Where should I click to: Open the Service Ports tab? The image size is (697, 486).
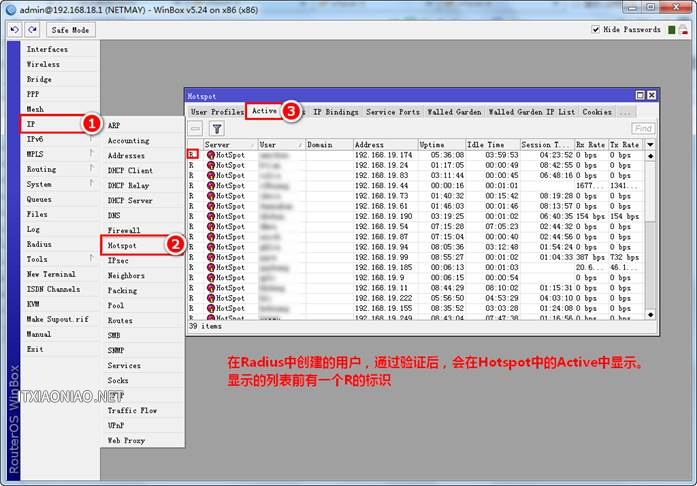(x=393, y=112)
